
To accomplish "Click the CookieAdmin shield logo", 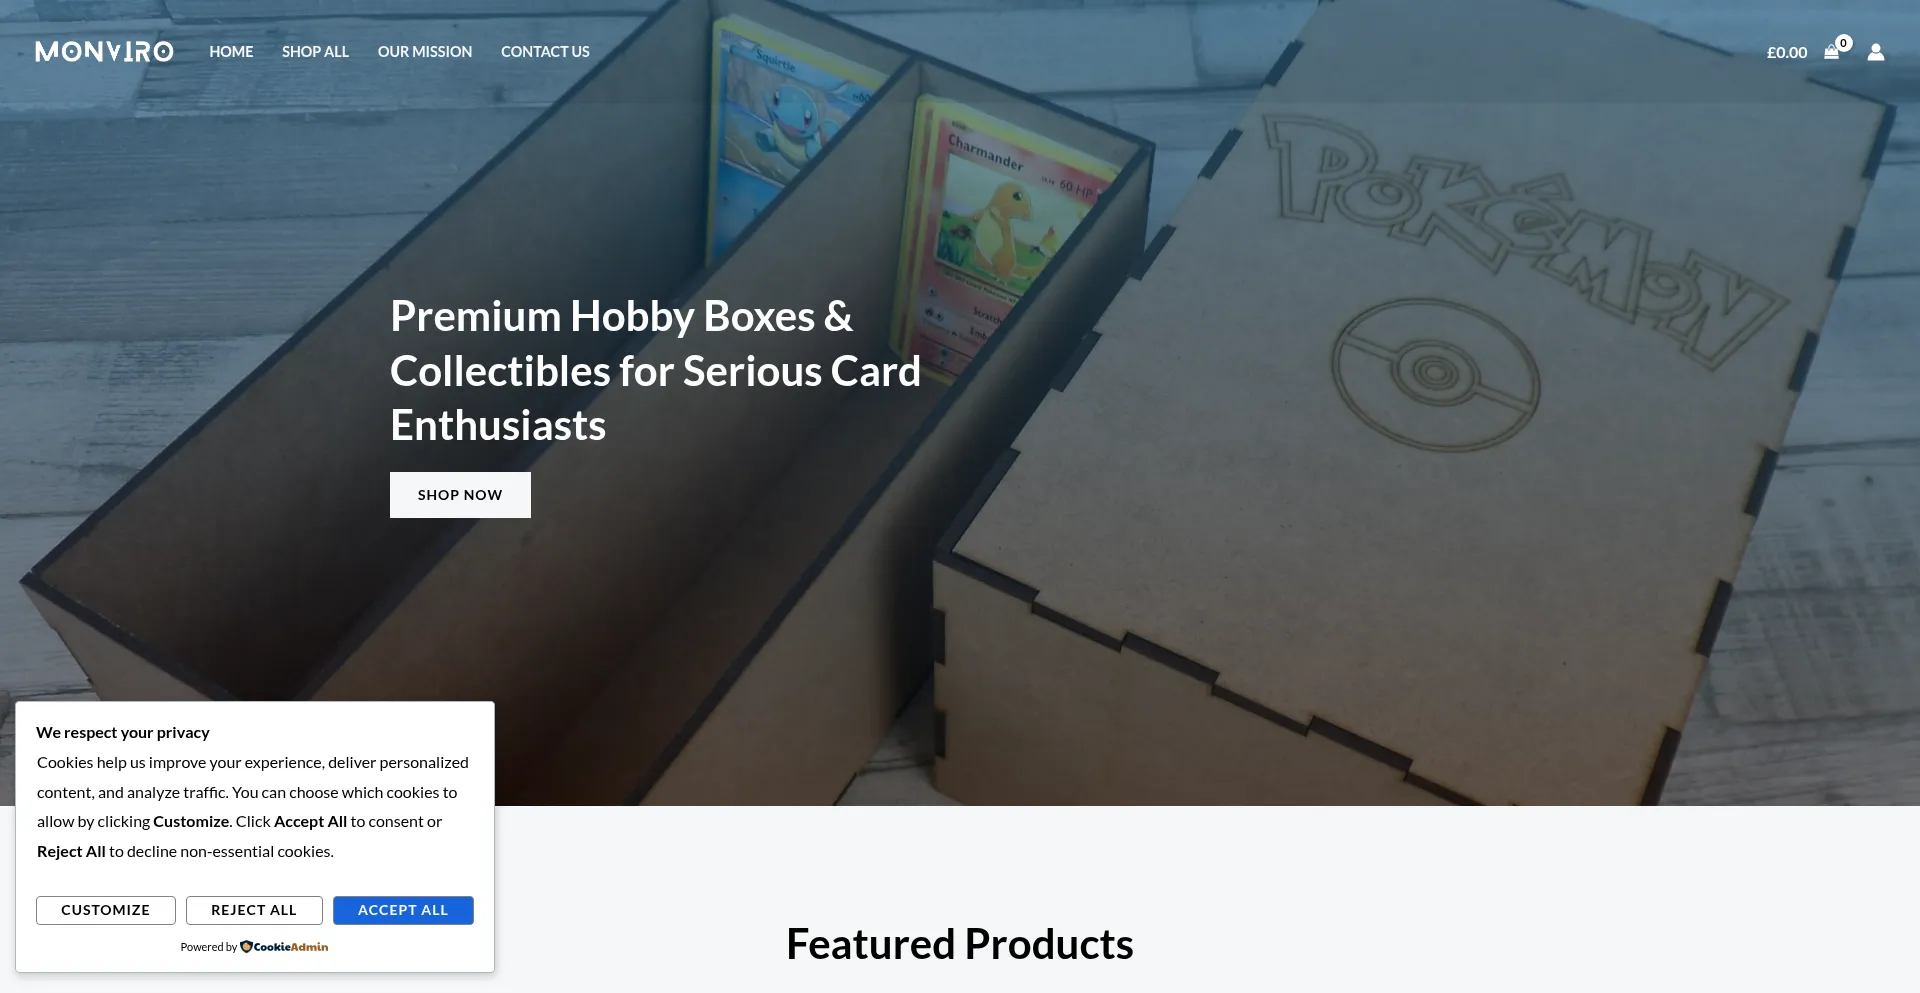I will click(x=246, y=947).
